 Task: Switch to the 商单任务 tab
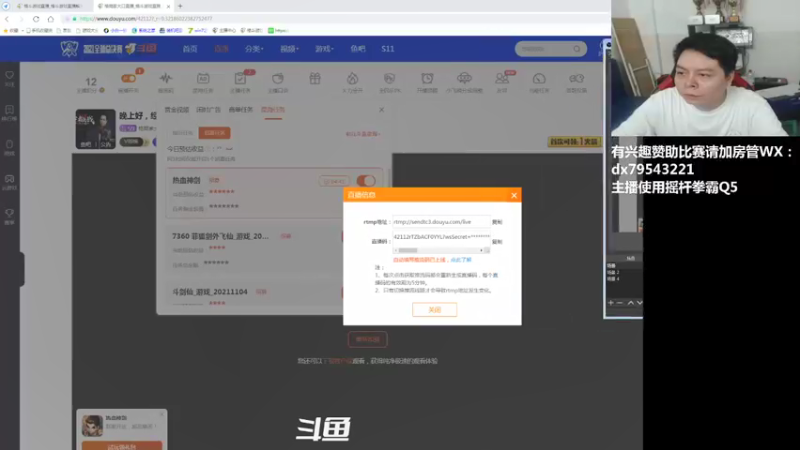click(x=241, y=110)
